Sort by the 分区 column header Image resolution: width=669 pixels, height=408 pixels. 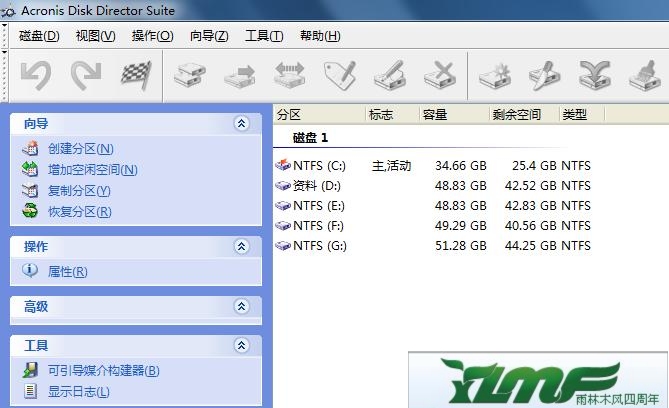pos(319,114)
